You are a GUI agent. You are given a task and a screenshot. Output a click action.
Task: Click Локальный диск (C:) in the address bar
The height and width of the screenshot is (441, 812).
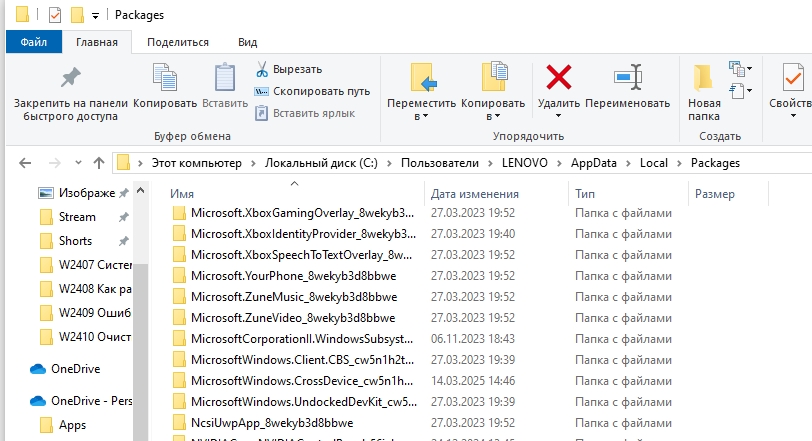coord(321,163)
